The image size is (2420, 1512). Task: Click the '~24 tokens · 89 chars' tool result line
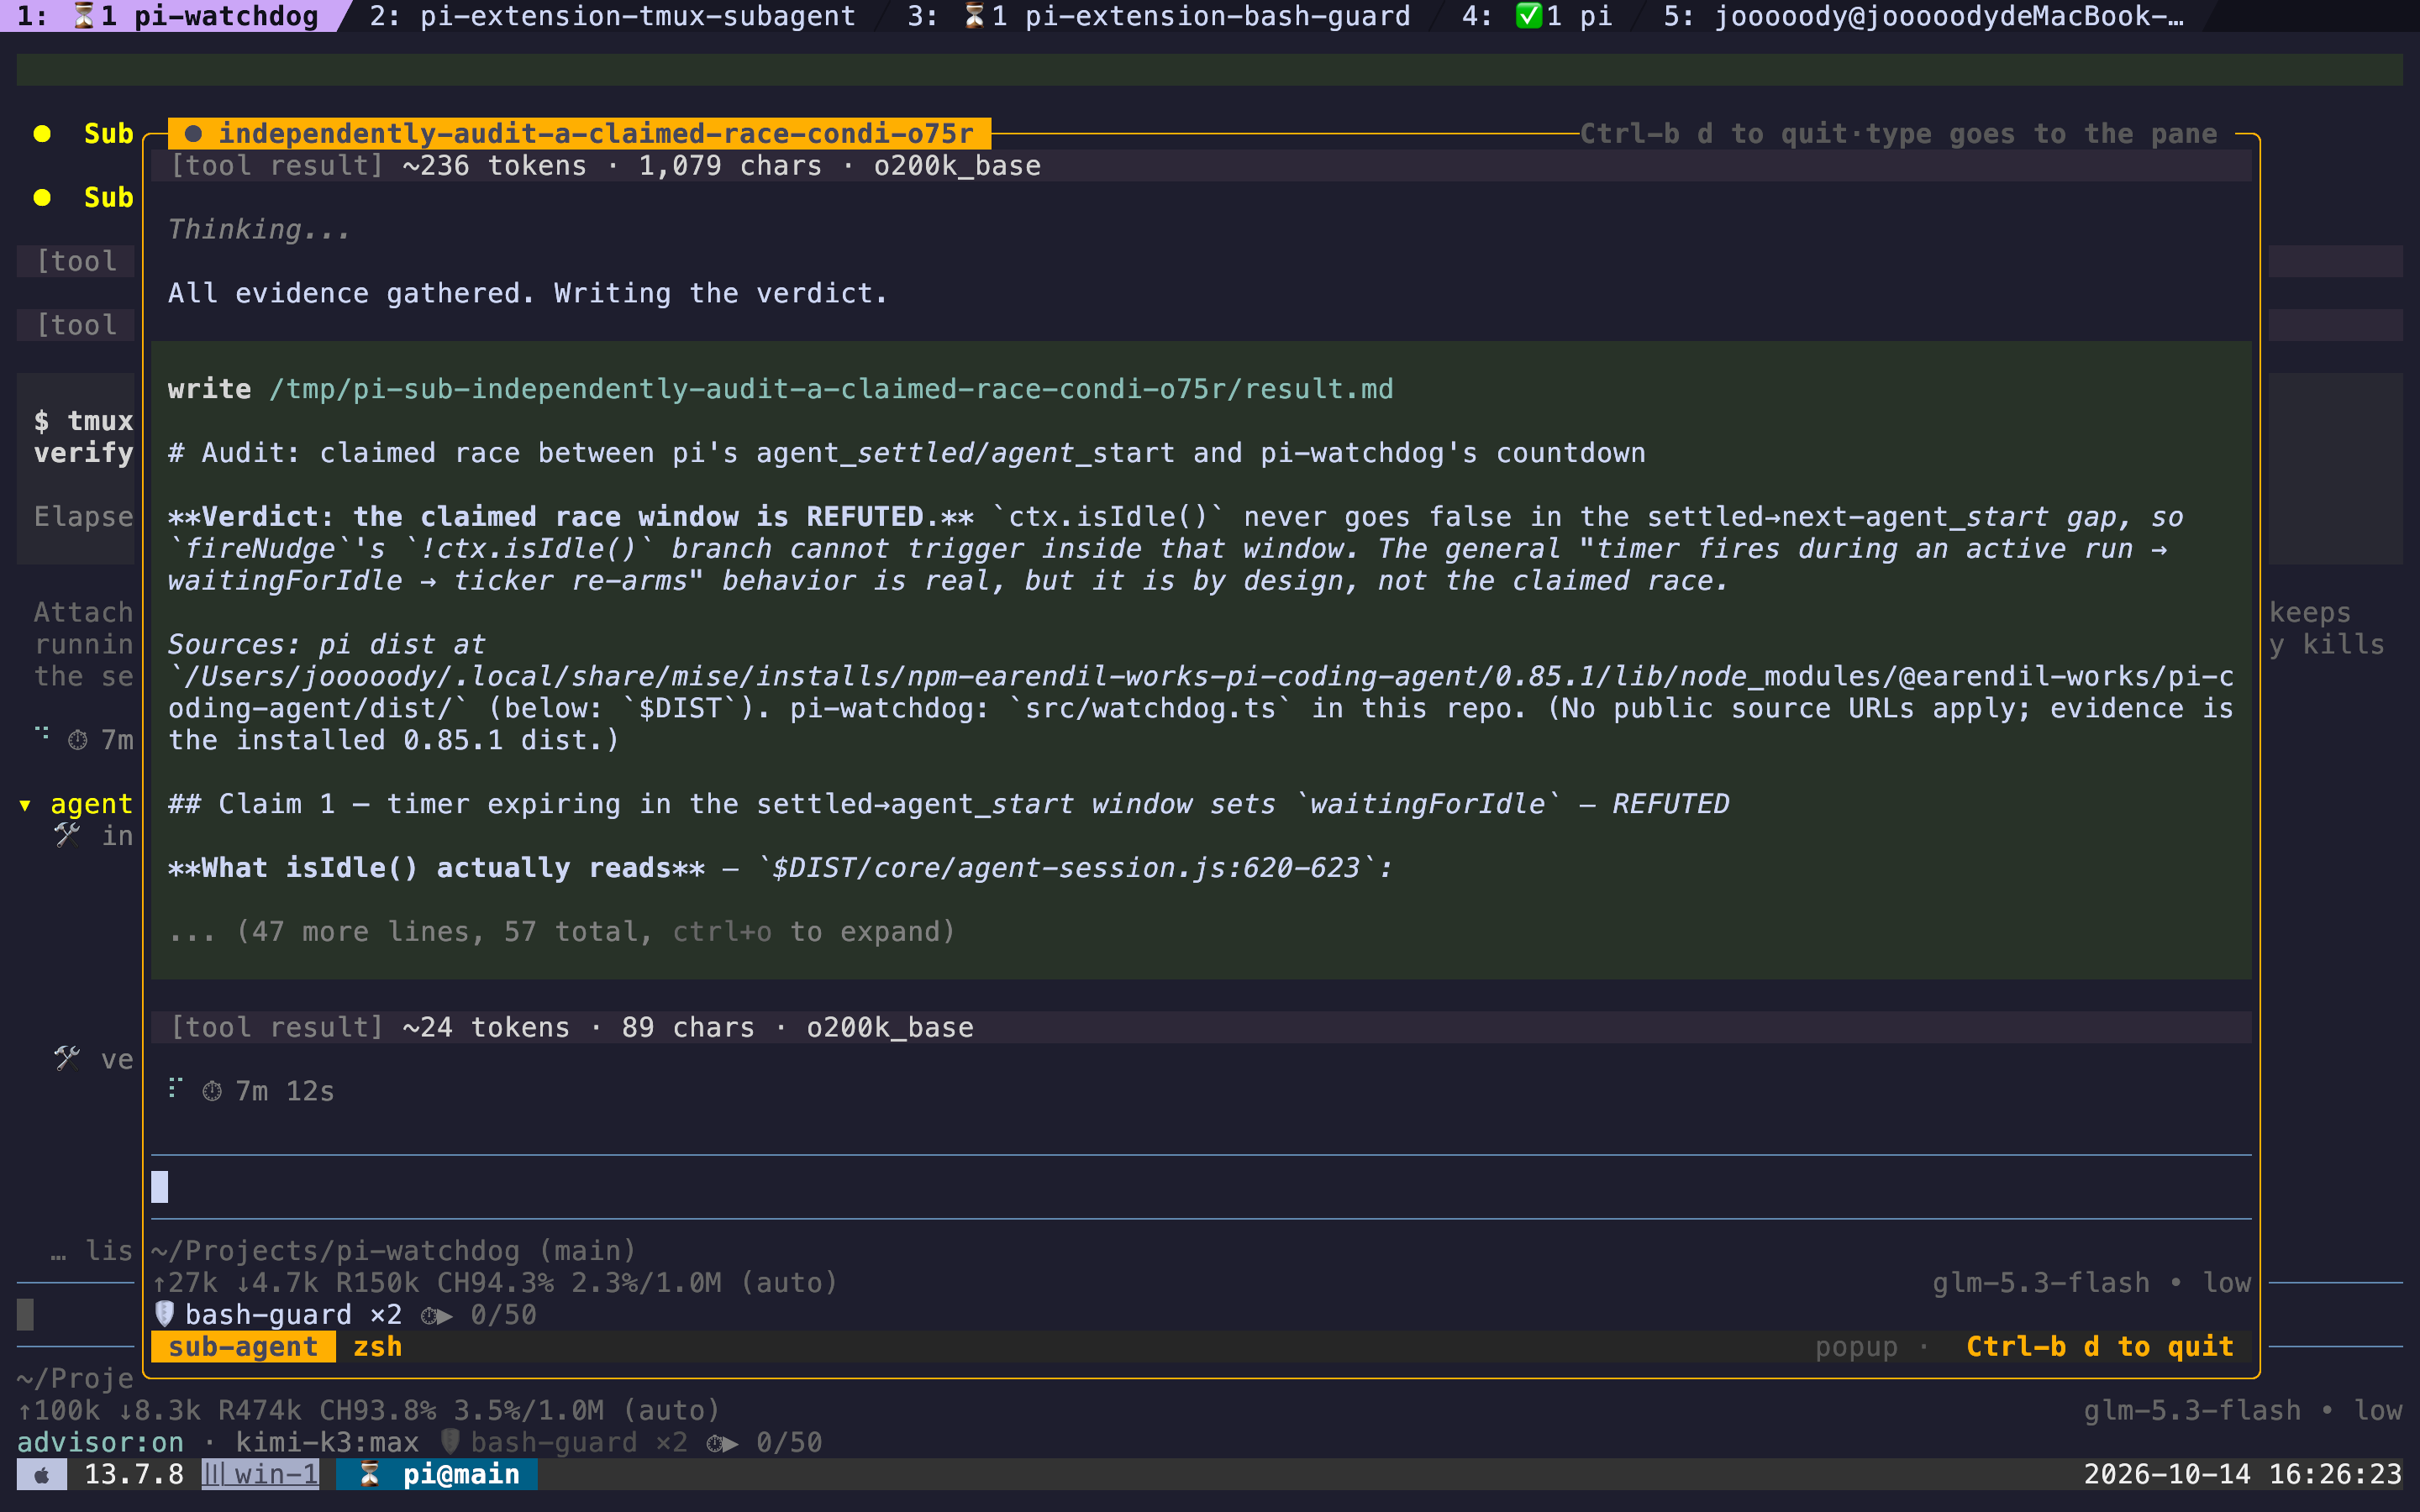1201,1027
